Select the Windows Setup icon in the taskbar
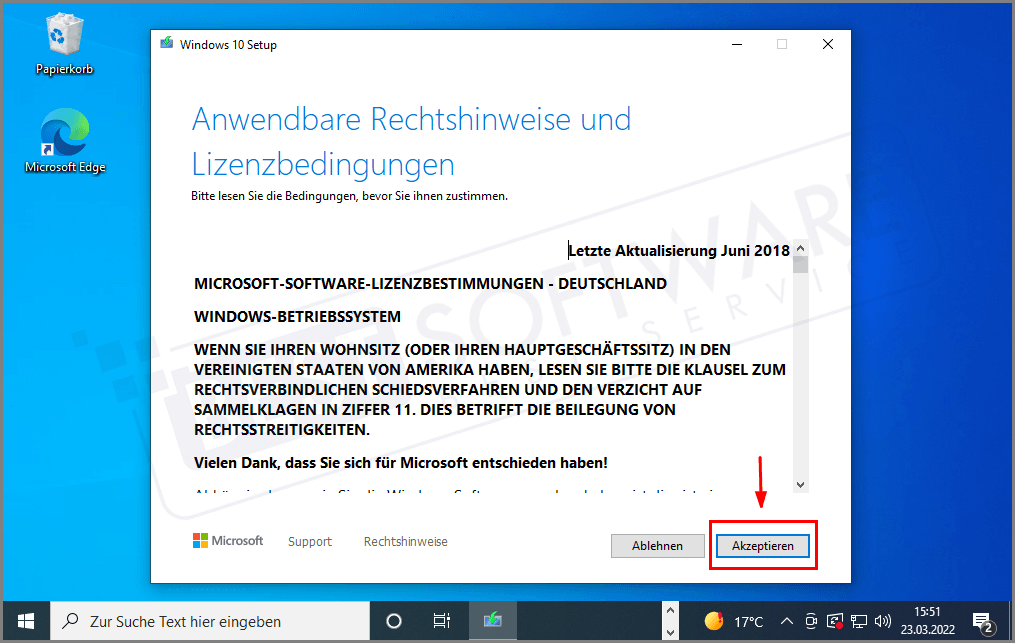The image size is (1016, 643). pyautogui.click(x=492, y=621)
